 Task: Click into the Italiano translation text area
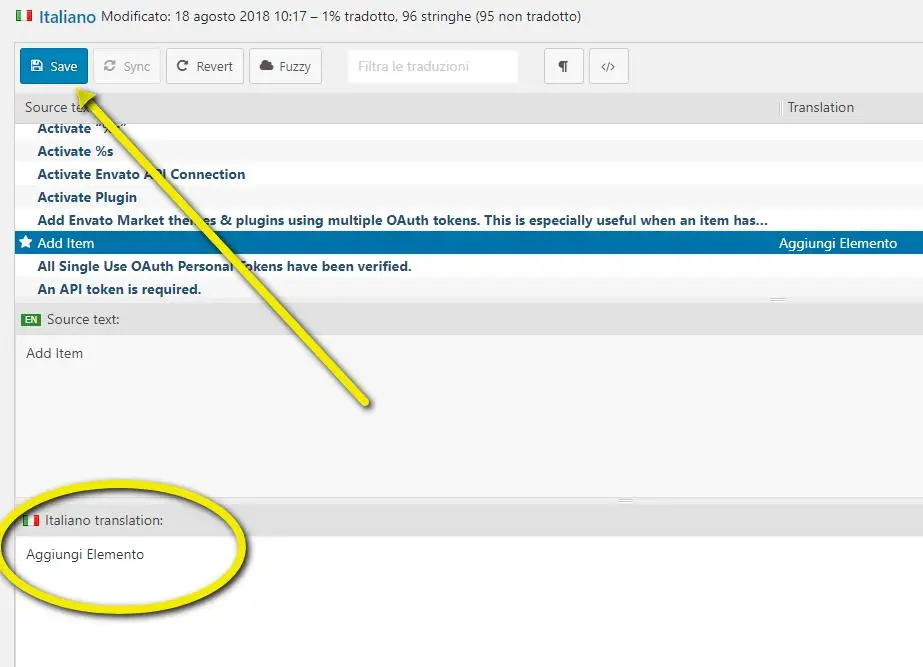click(469, 600)
